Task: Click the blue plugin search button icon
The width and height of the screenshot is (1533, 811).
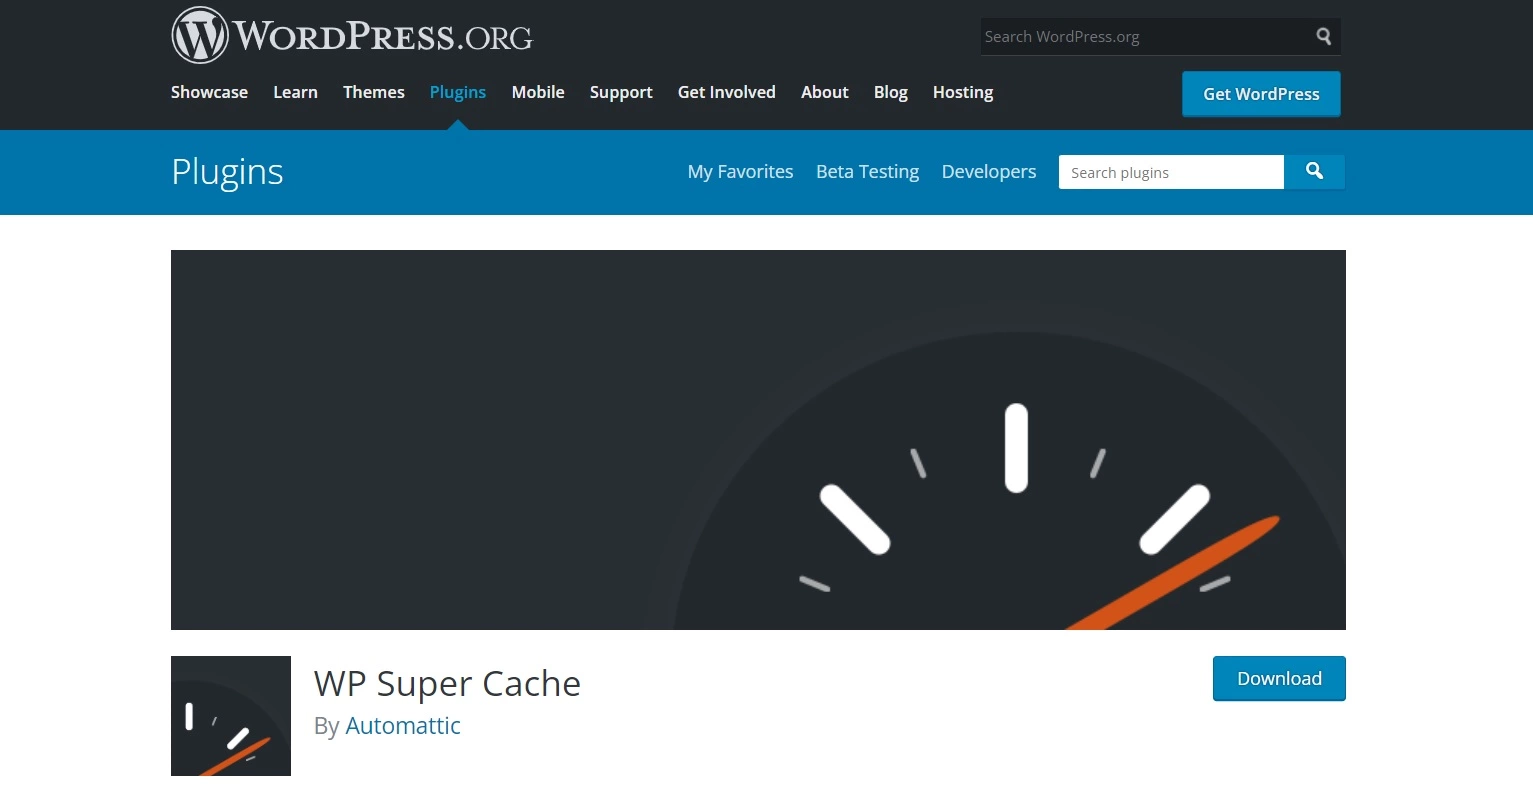Action: [1314, 171]
